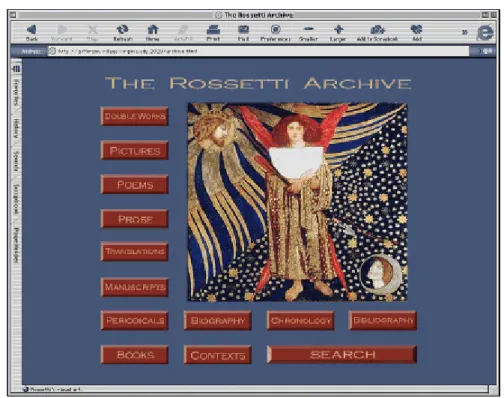Open the Prose section
Image resolution: width=504 pixels, height=398 pixels.
(x=135, y=219)
